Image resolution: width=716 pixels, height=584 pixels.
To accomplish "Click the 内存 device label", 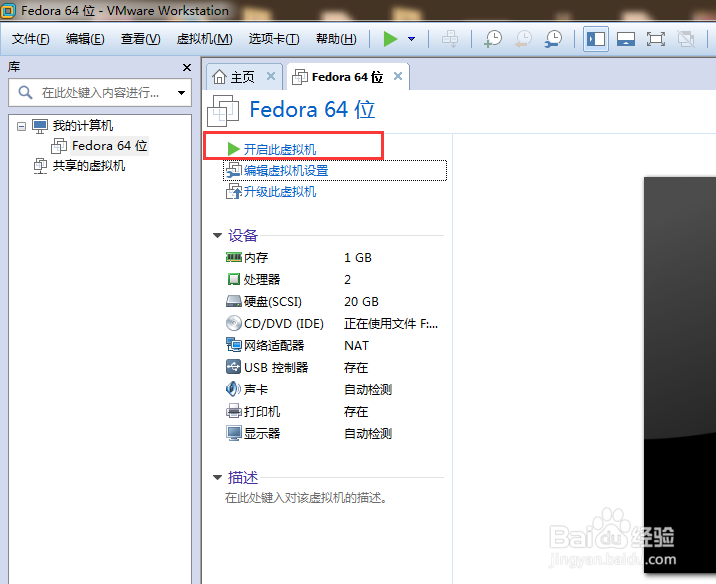I will point(256,258).
